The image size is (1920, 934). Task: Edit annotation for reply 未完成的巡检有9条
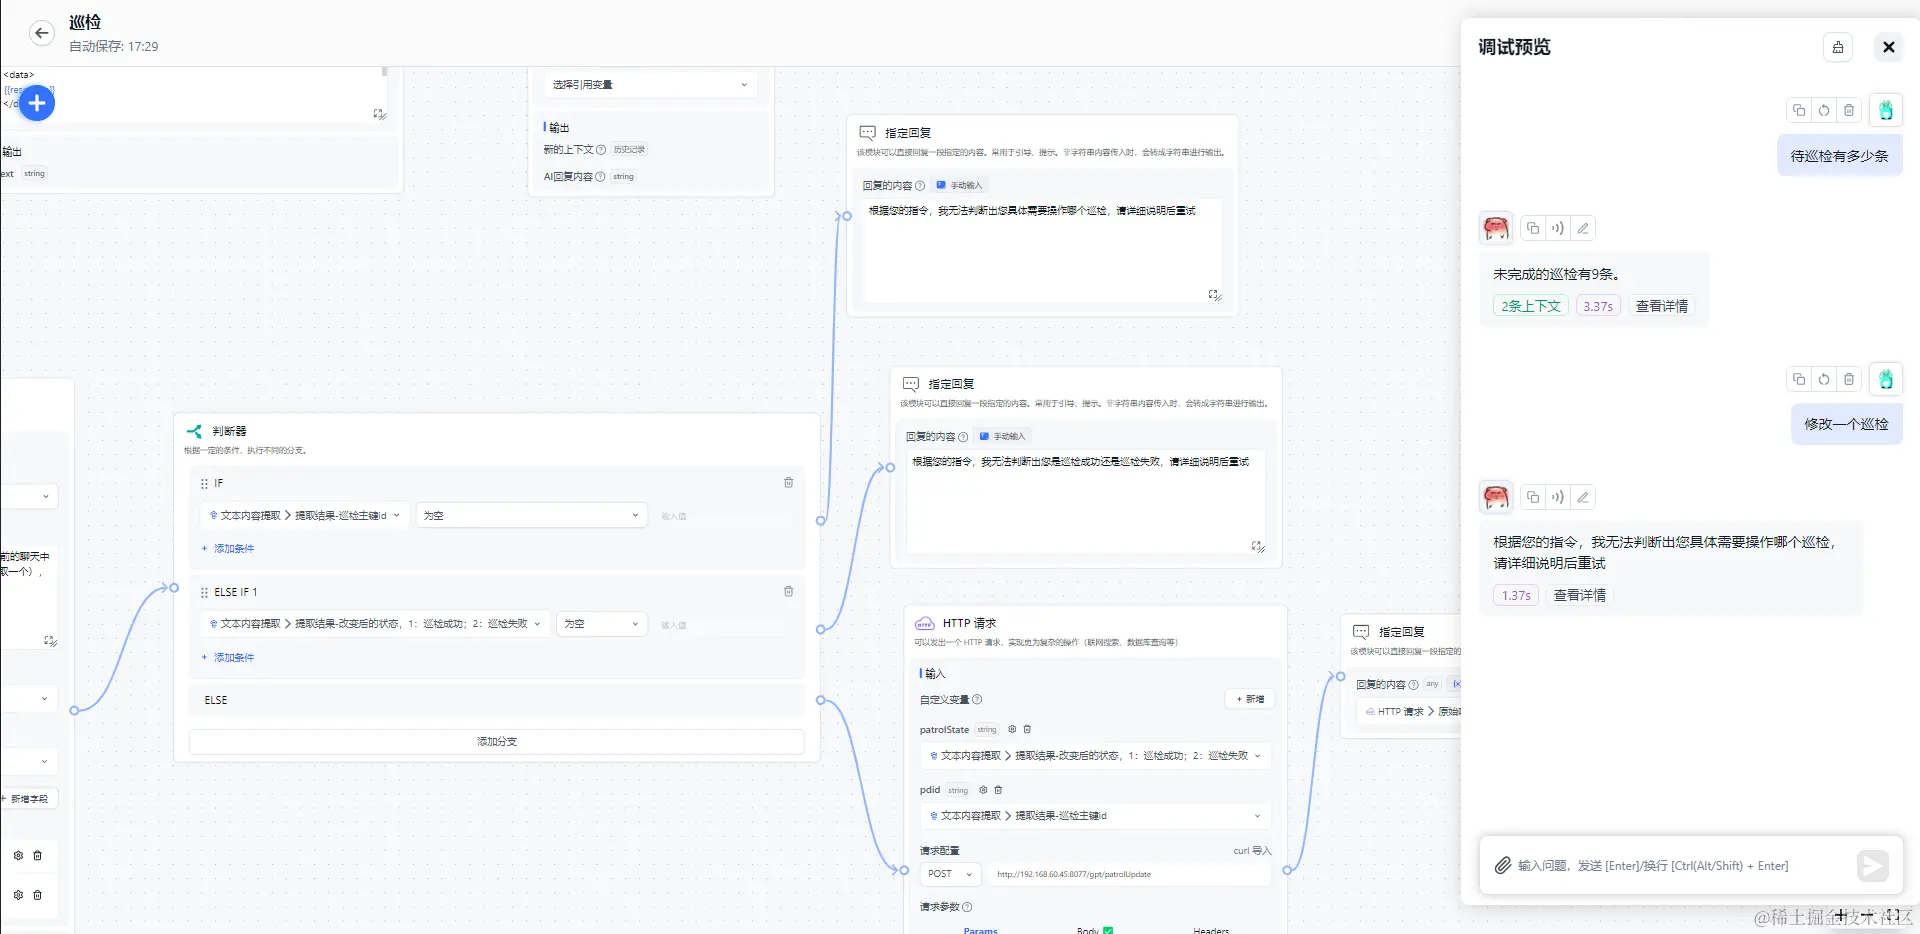[x=1583, y=228]
